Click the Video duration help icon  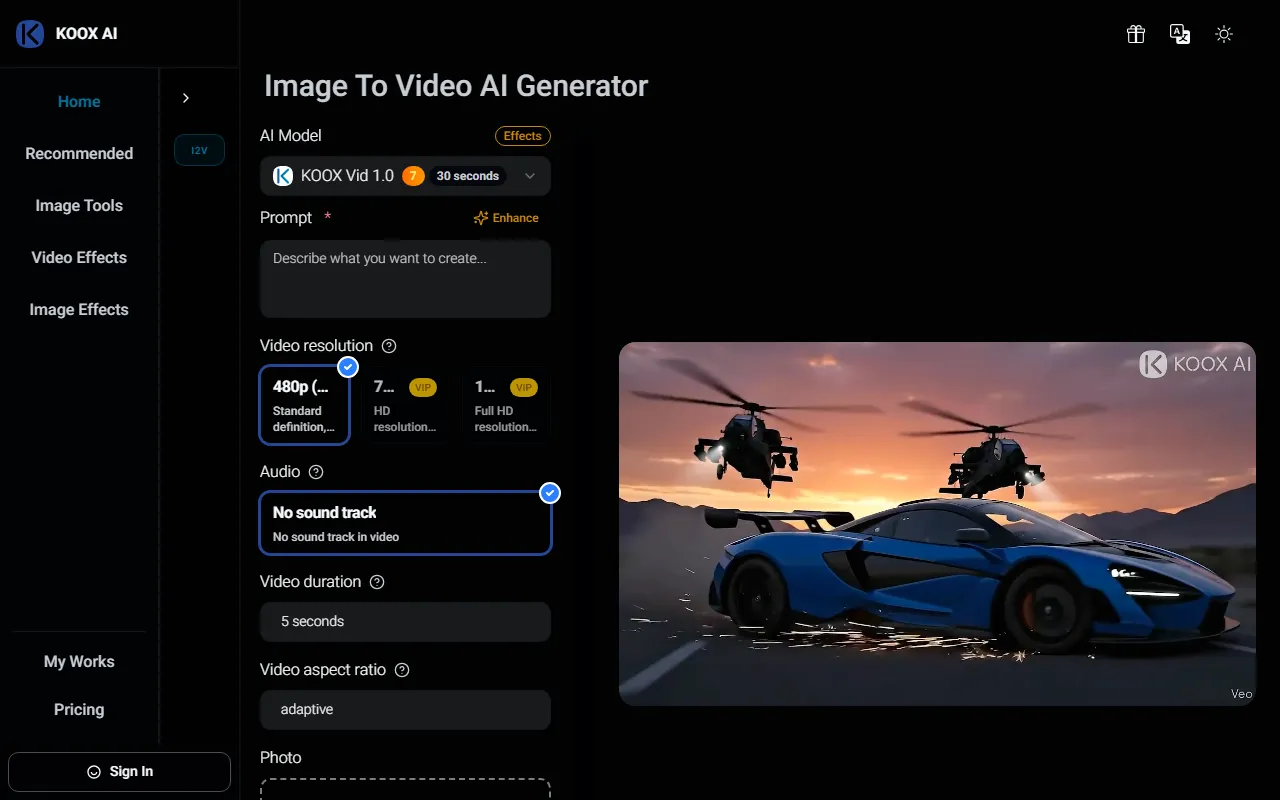click(x=377, y=582)
